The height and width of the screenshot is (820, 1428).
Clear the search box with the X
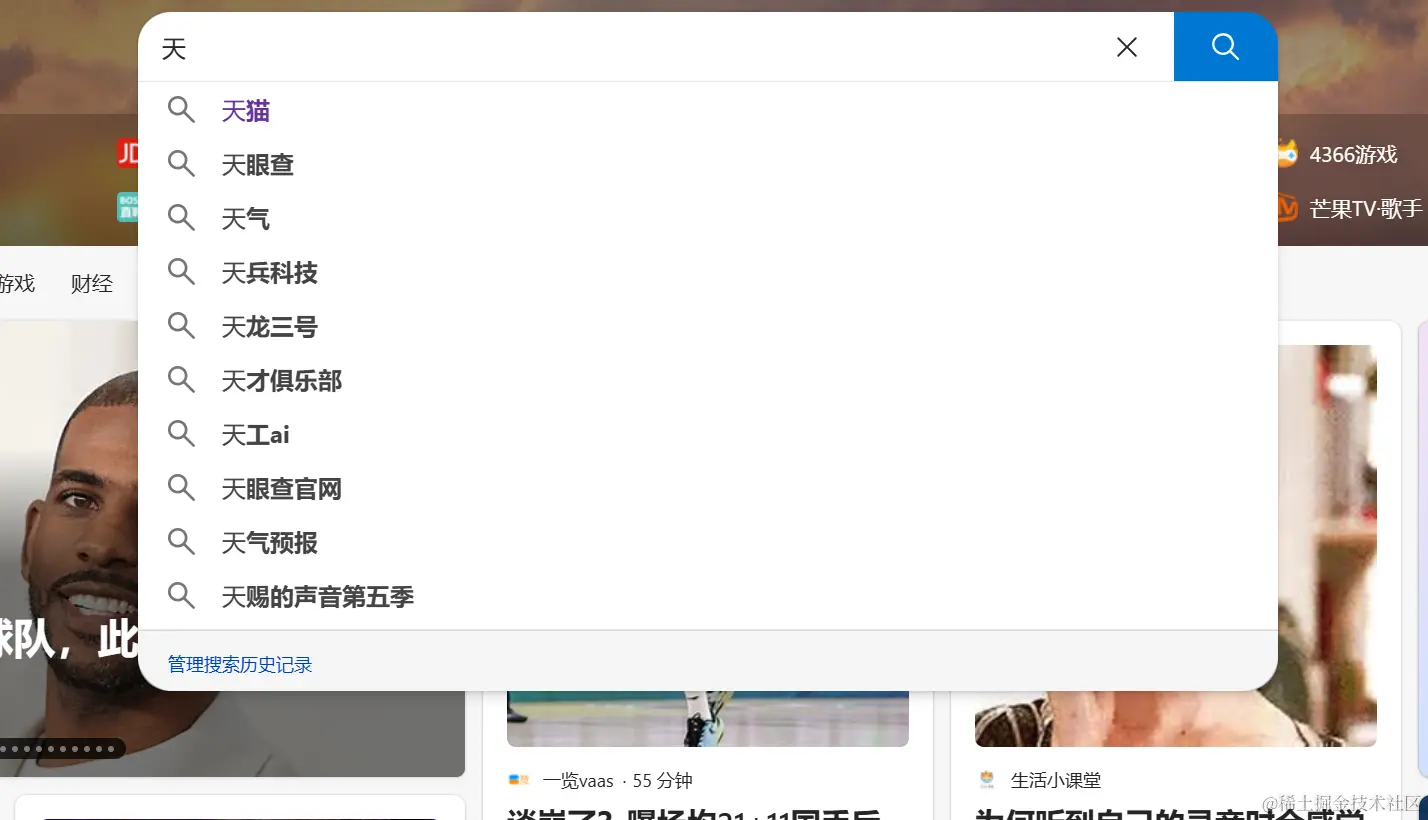tap(1127, 47)
